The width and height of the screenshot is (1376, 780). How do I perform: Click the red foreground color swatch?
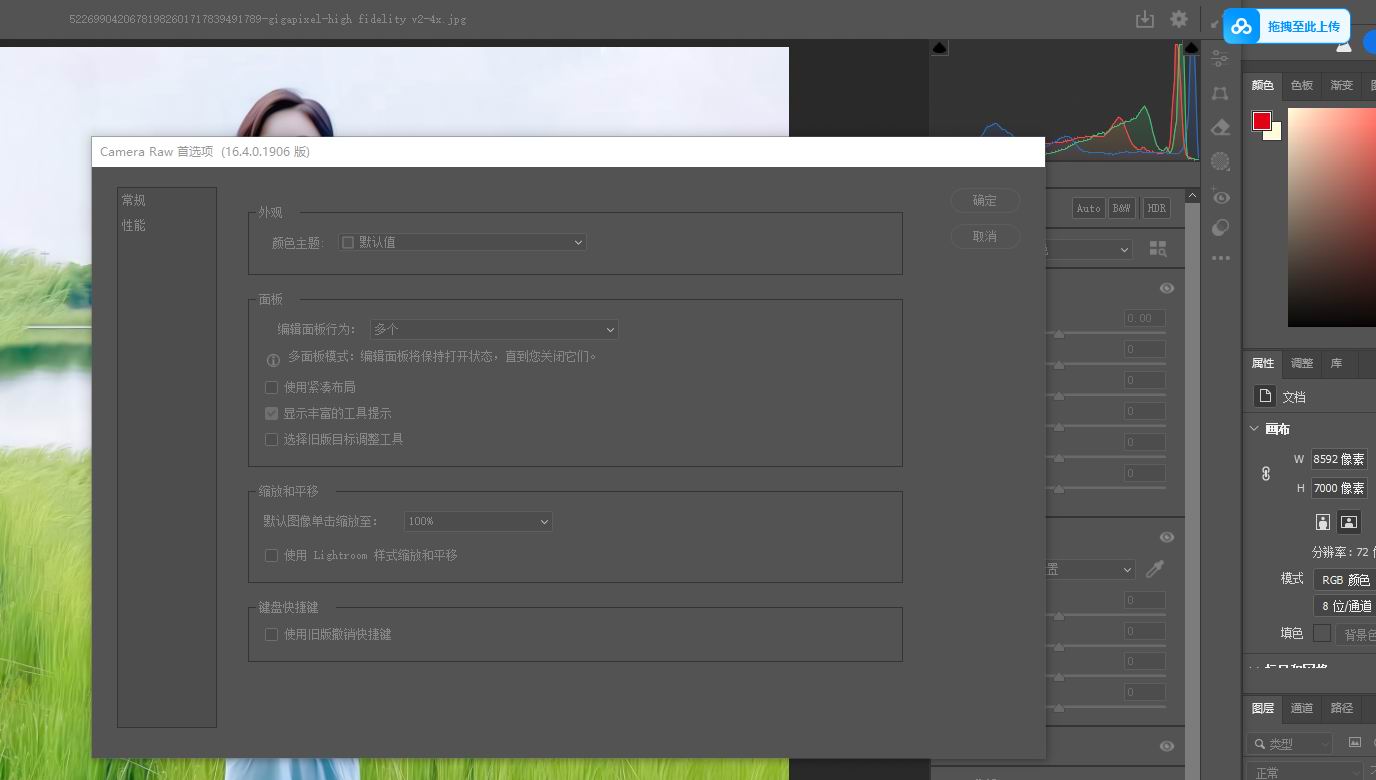1262,121
